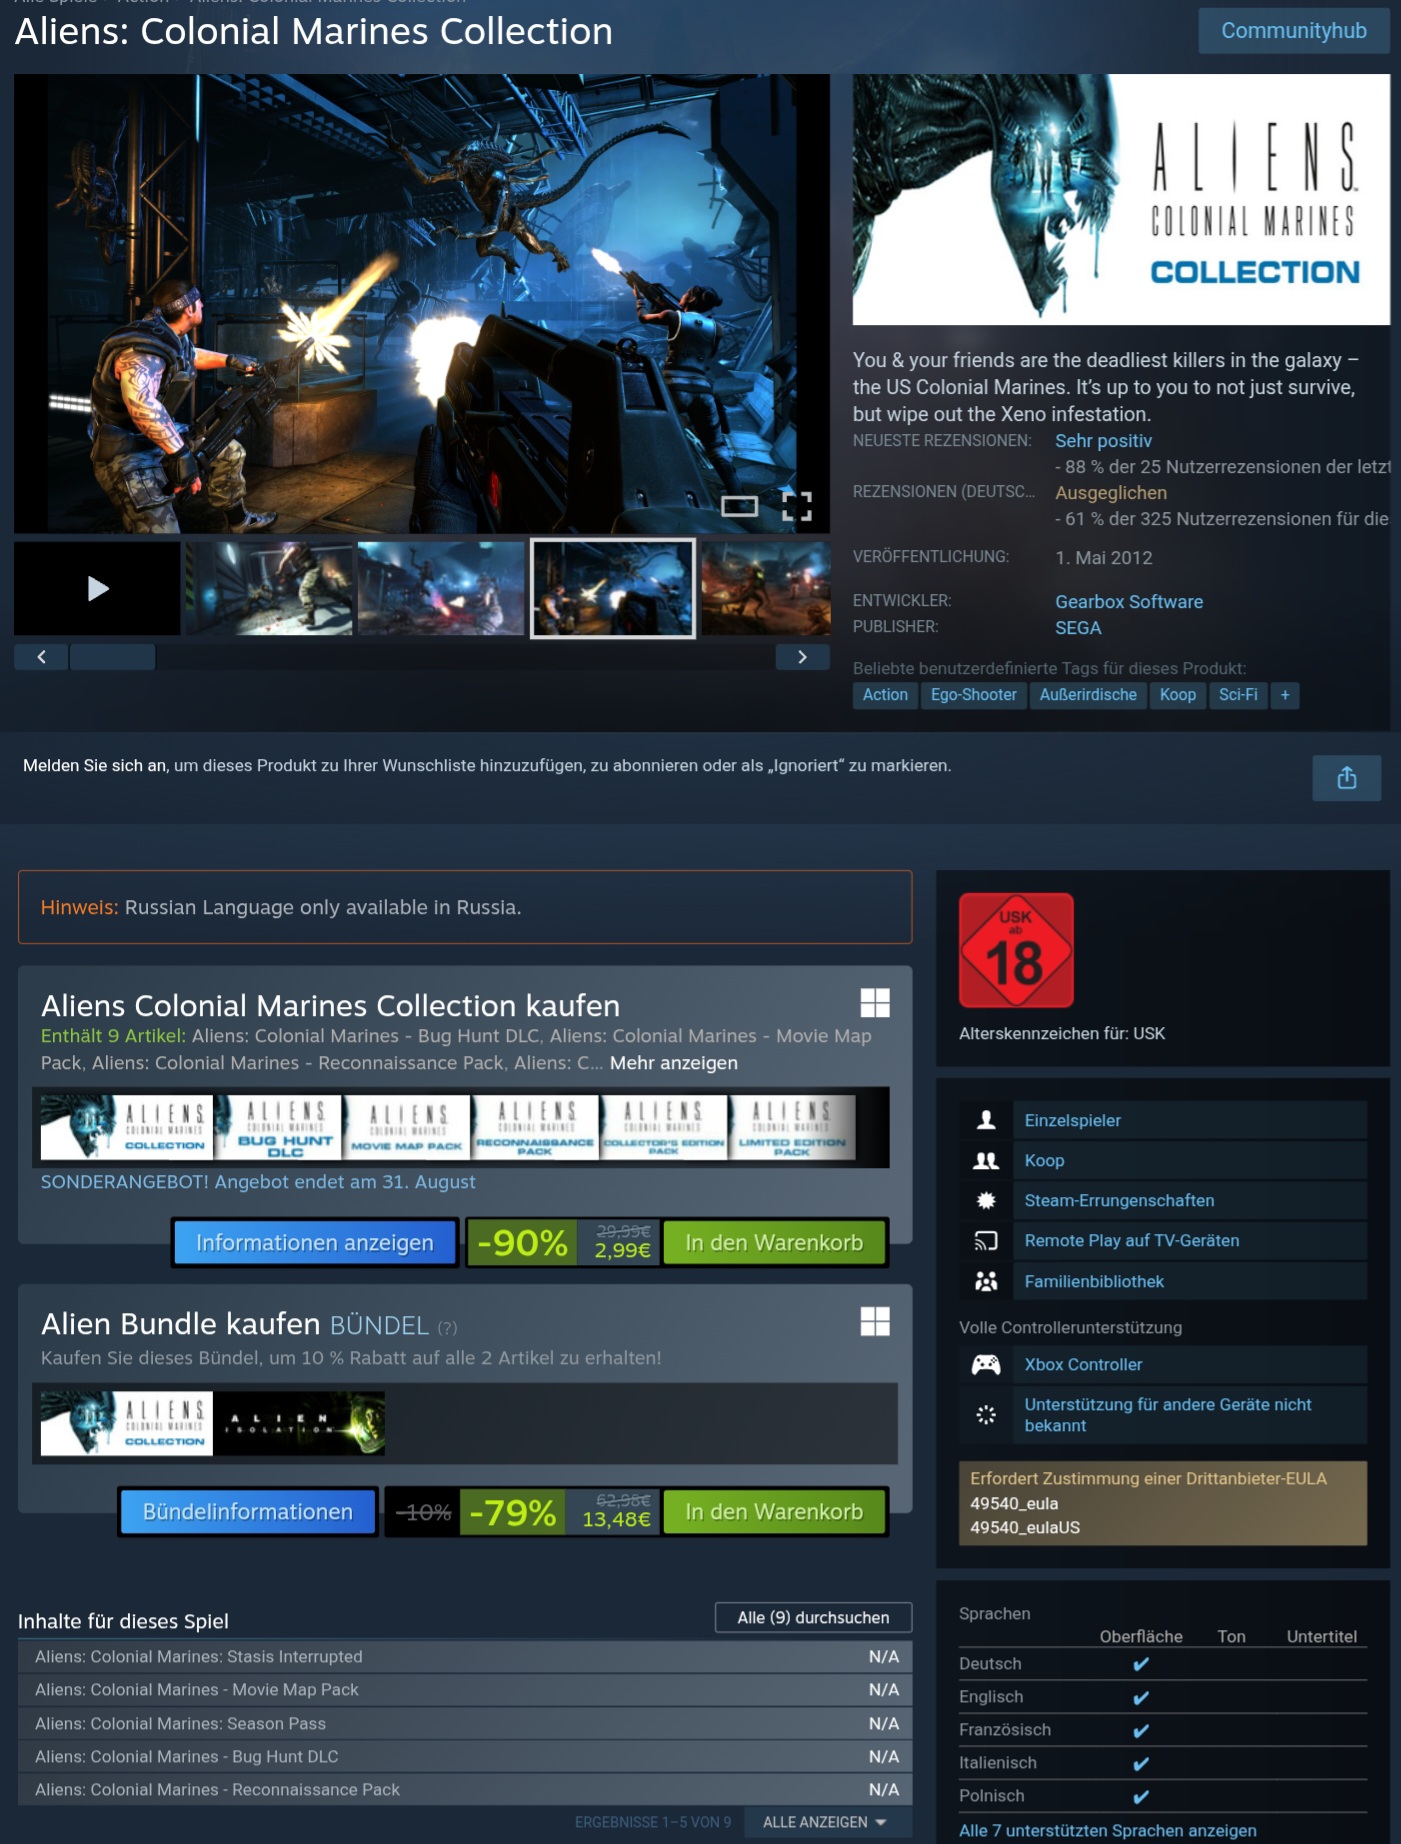Click the unknown device support icon
Image resolution: width=1401 pixels, height=1844 pixels.
986,1414
